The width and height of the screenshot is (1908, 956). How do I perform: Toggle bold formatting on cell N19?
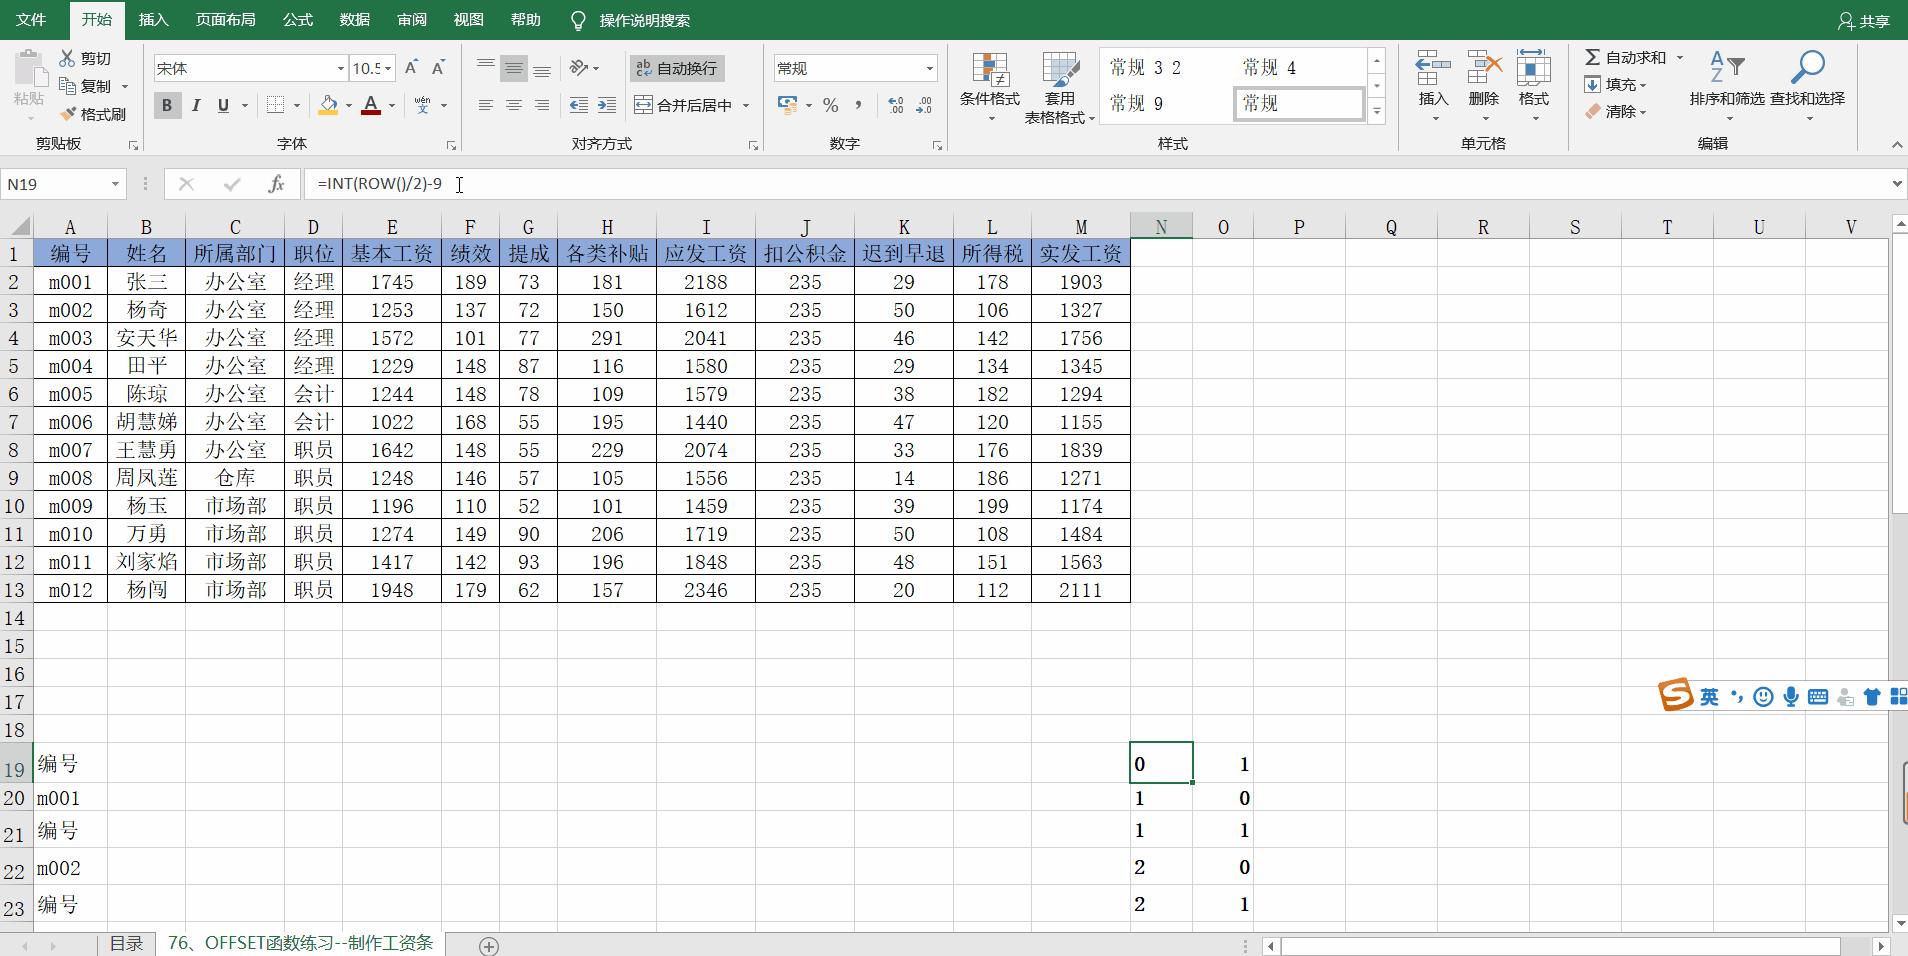166,104
